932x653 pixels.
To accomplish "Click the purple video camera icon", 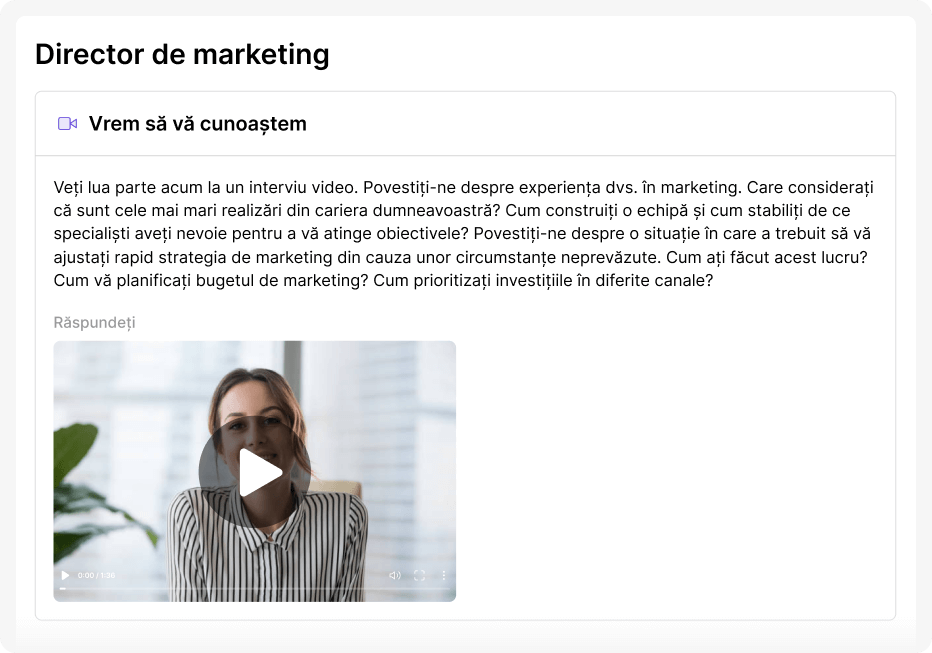I will point(67,124).
